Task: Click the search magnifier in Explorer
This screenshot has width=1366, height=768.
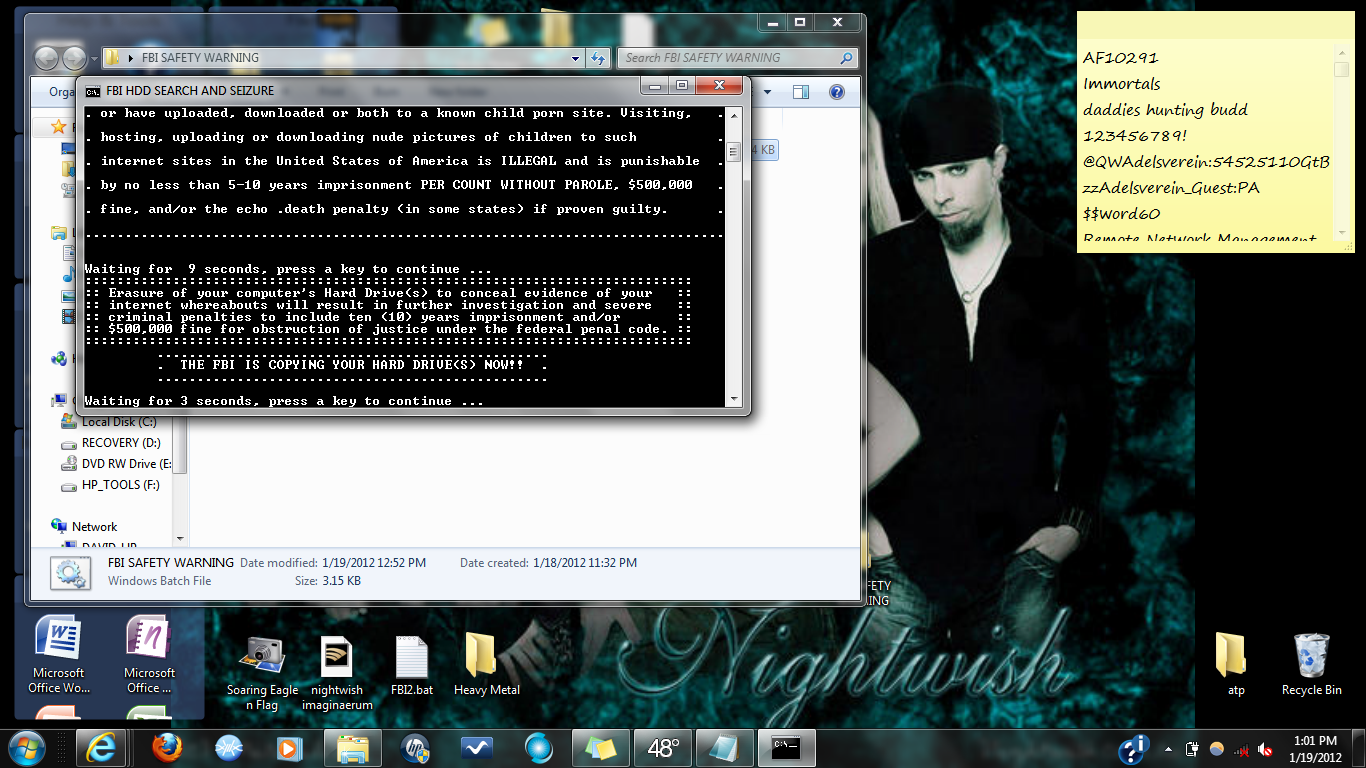Action: point(846,58)
